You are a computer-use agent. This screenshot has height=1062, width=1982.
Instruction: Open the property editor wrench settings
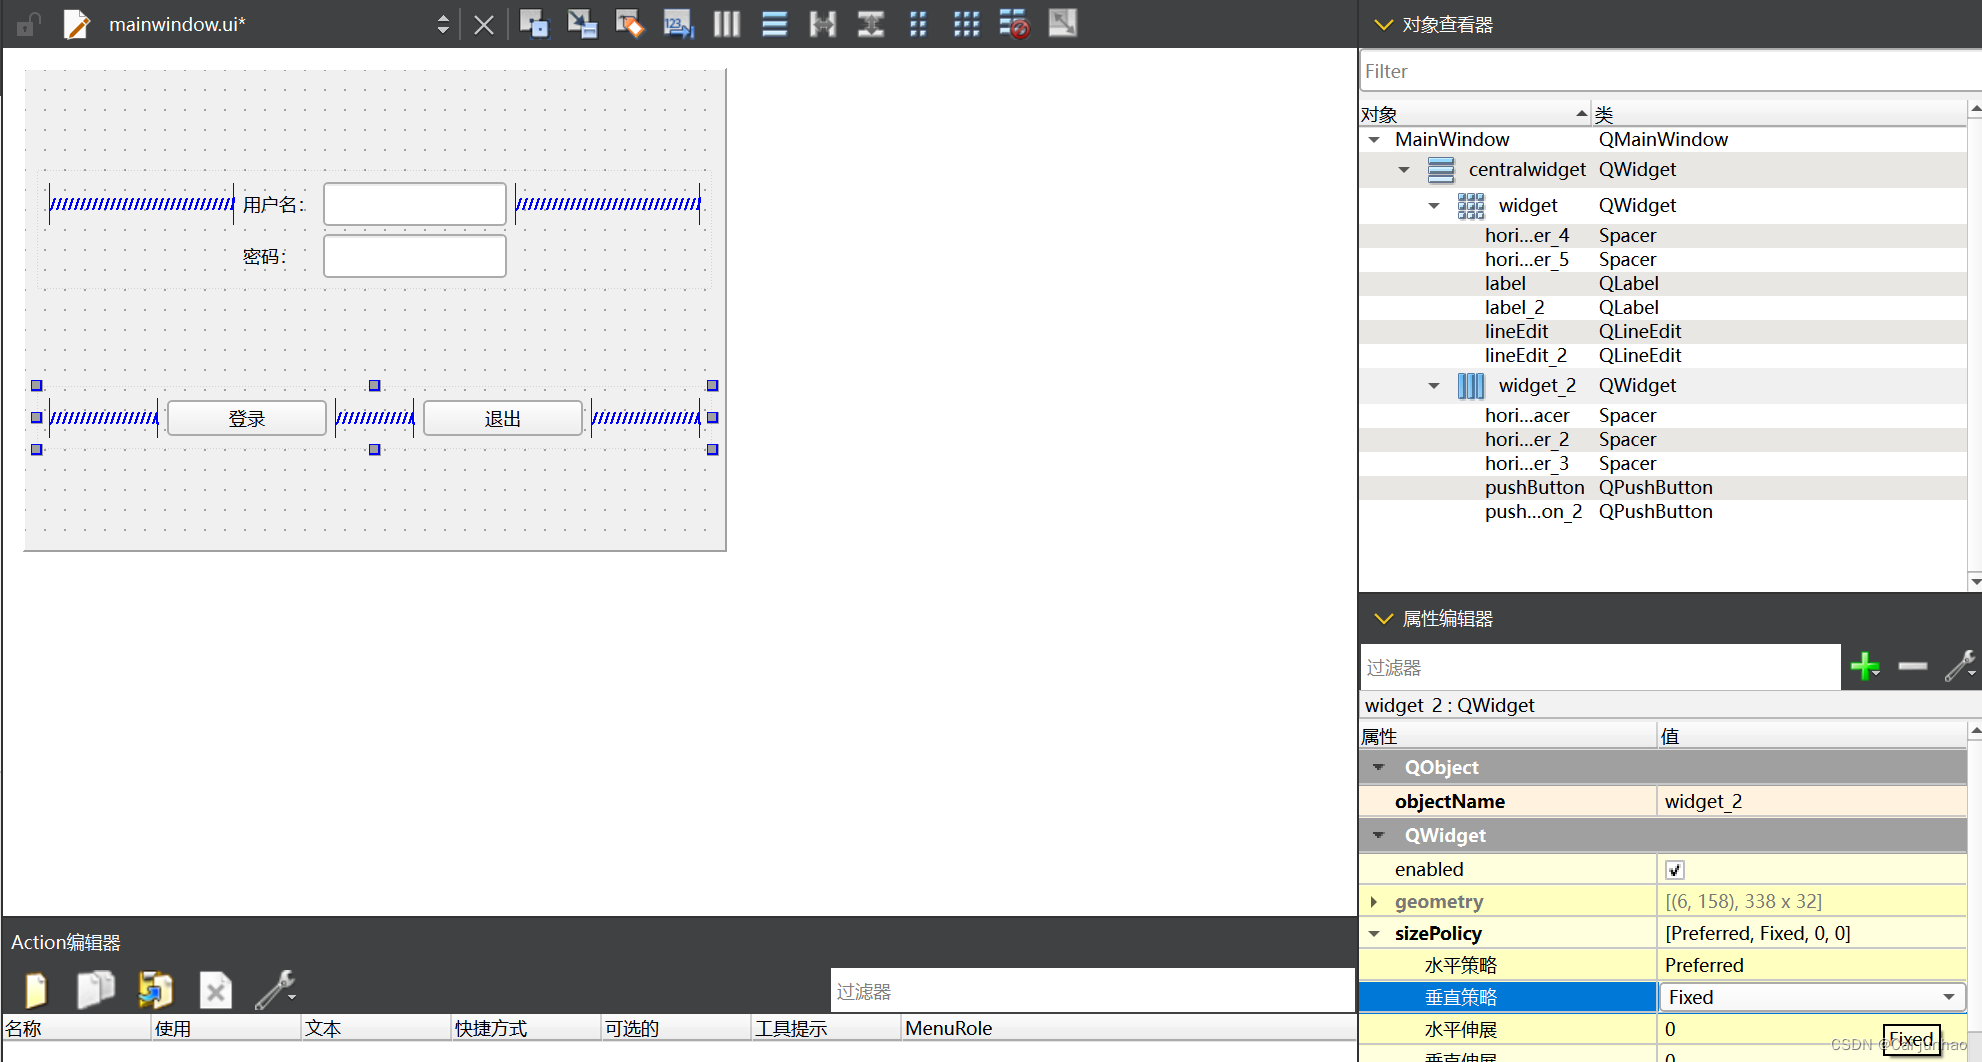(x=1960, y=666)
